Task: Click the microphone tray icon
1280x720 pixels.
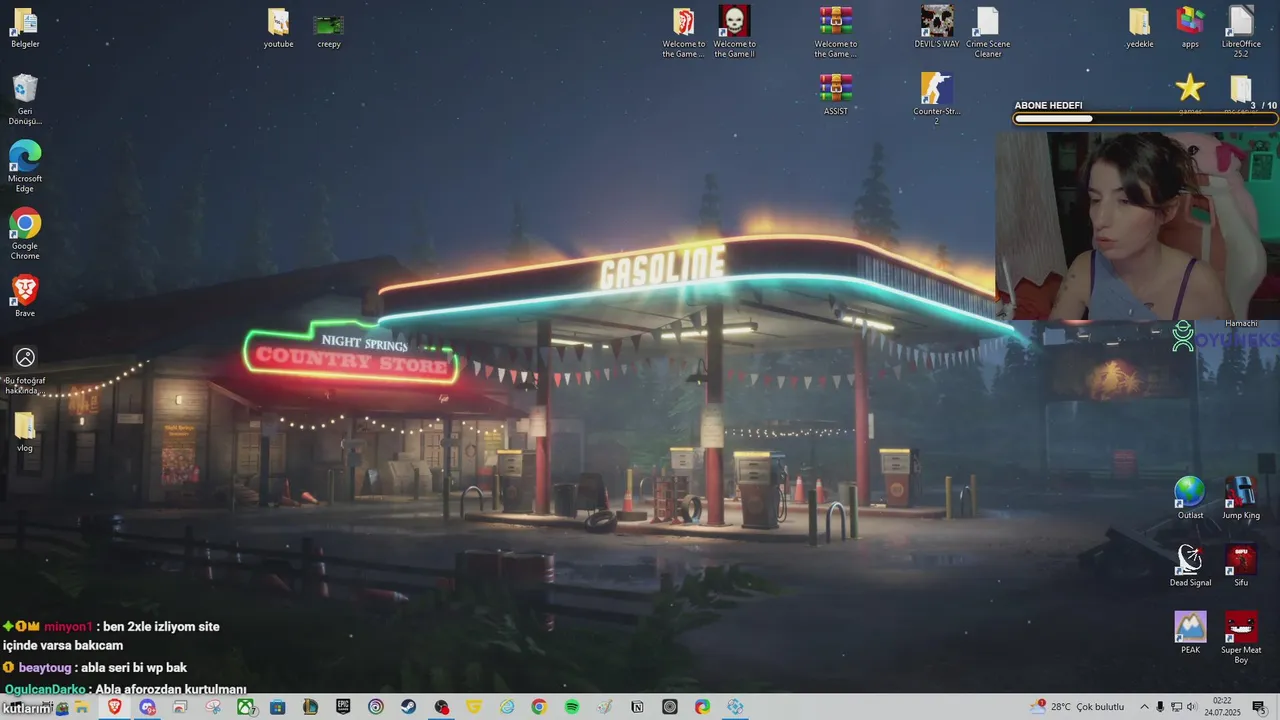Action: 1160,707
